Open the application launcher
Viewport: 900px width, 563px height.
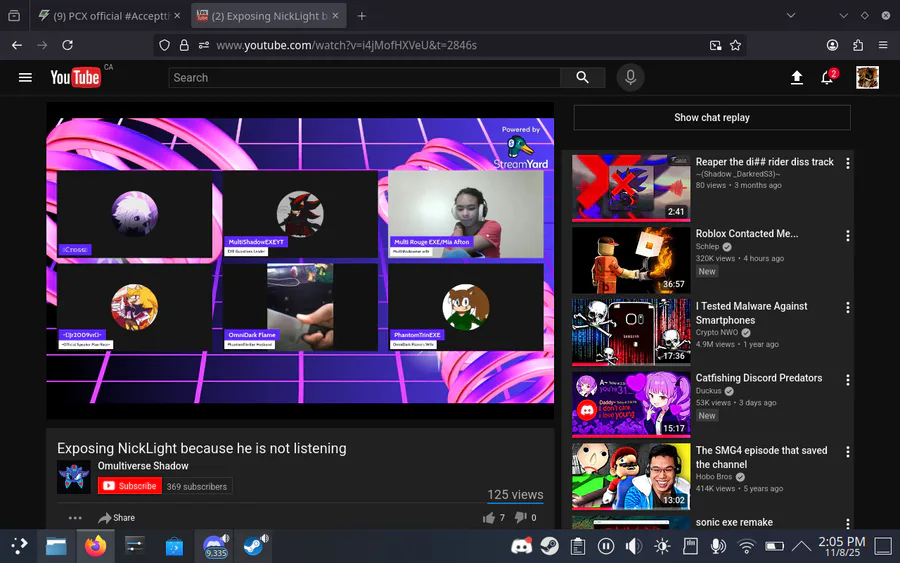point(19,546)
